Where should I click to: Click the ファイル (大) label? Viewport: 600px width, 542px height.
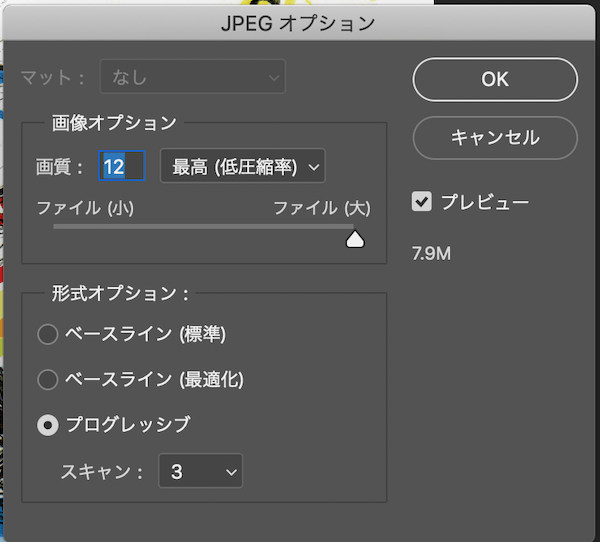[x=322, y=209]
